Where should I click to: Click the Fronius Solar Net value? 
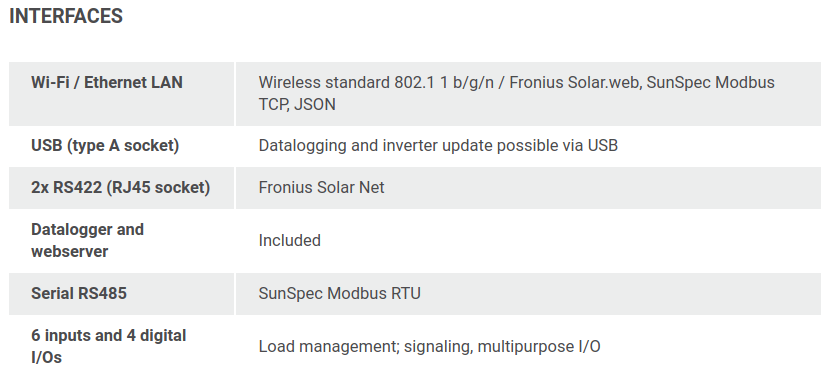pos(321,187)
